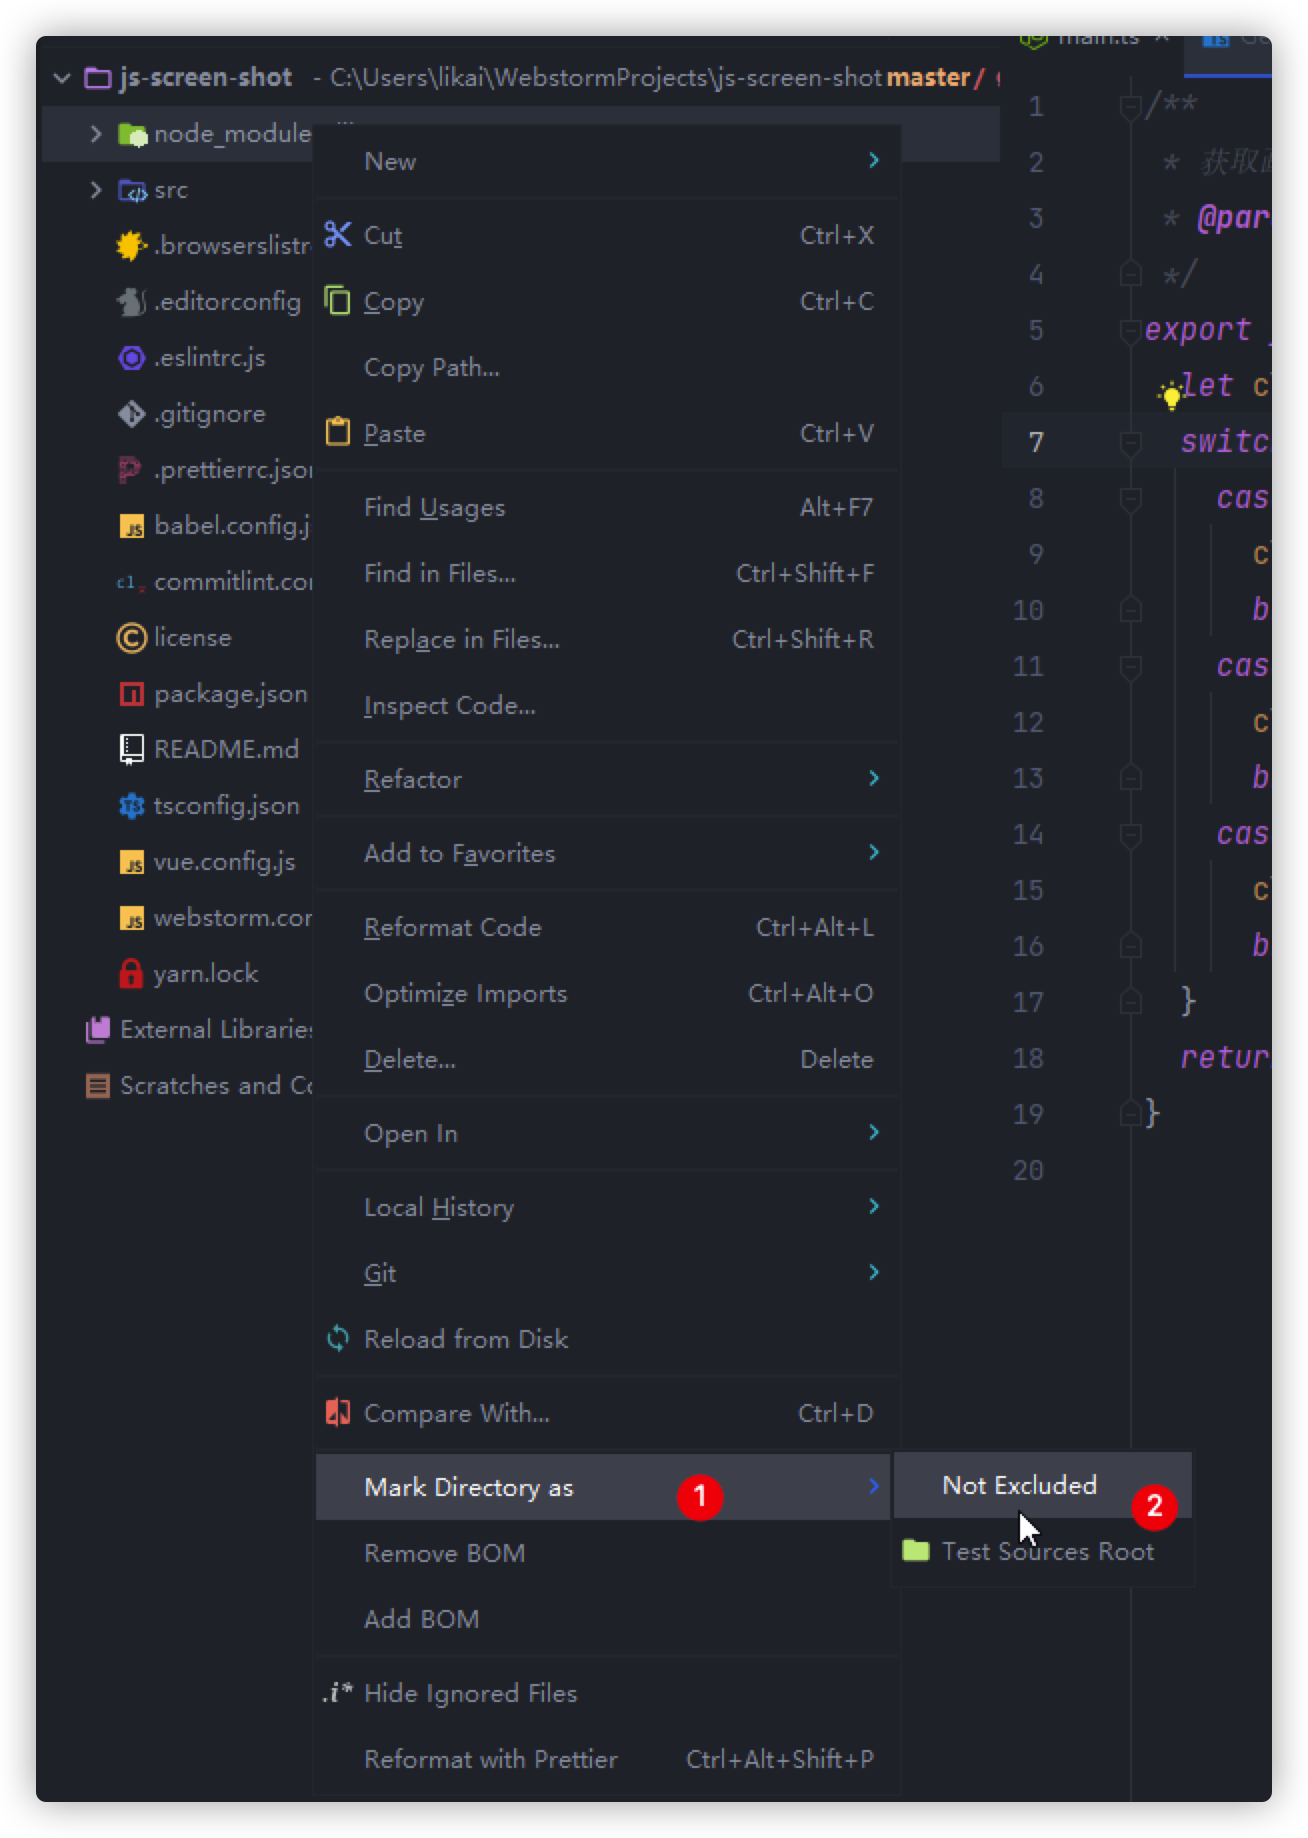Select Find Usages menu entry
The height and width of the screenshot is (1838, 1308).
click(607, 507)
